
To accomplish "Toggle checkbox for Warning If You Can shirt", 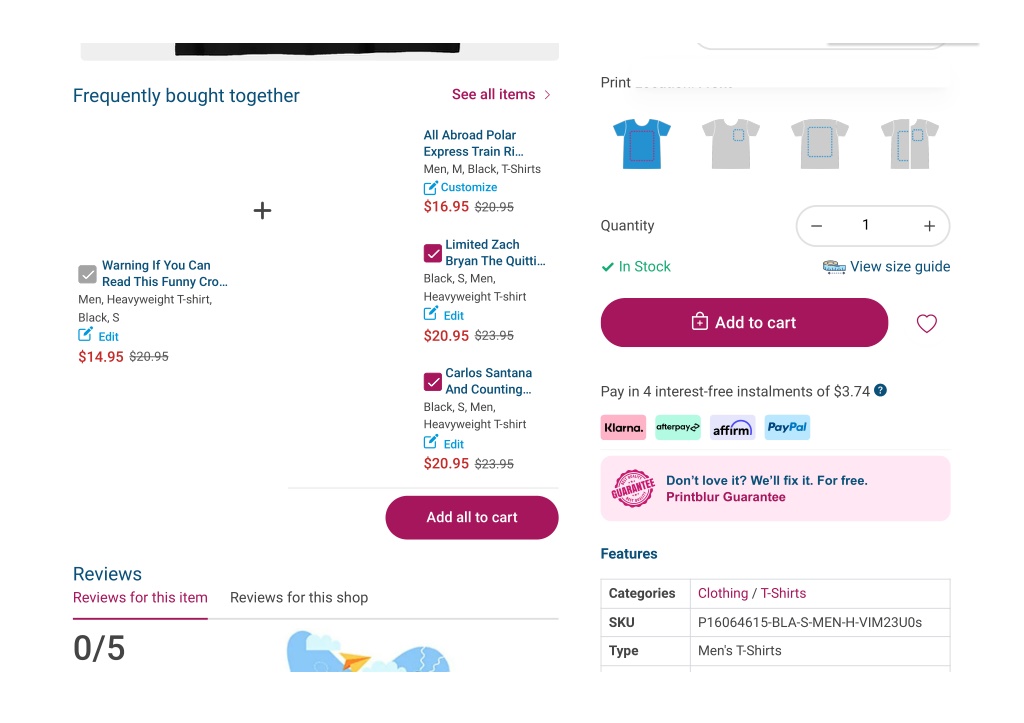I will tap(88, 274).
